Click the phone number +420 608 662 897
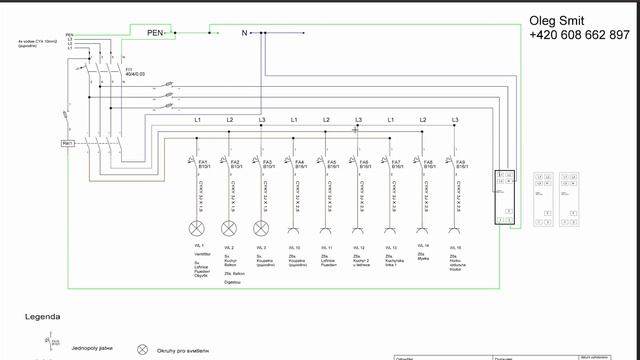This screenshot has height=360, width=640. 580,35
